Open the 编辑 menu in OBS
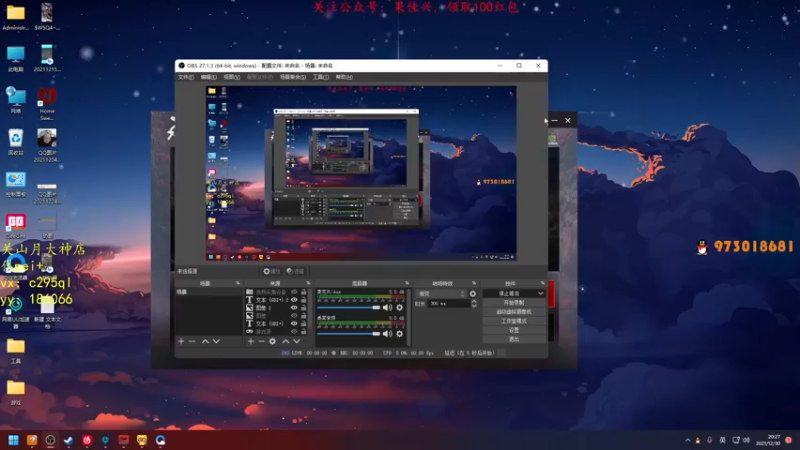 208,77
